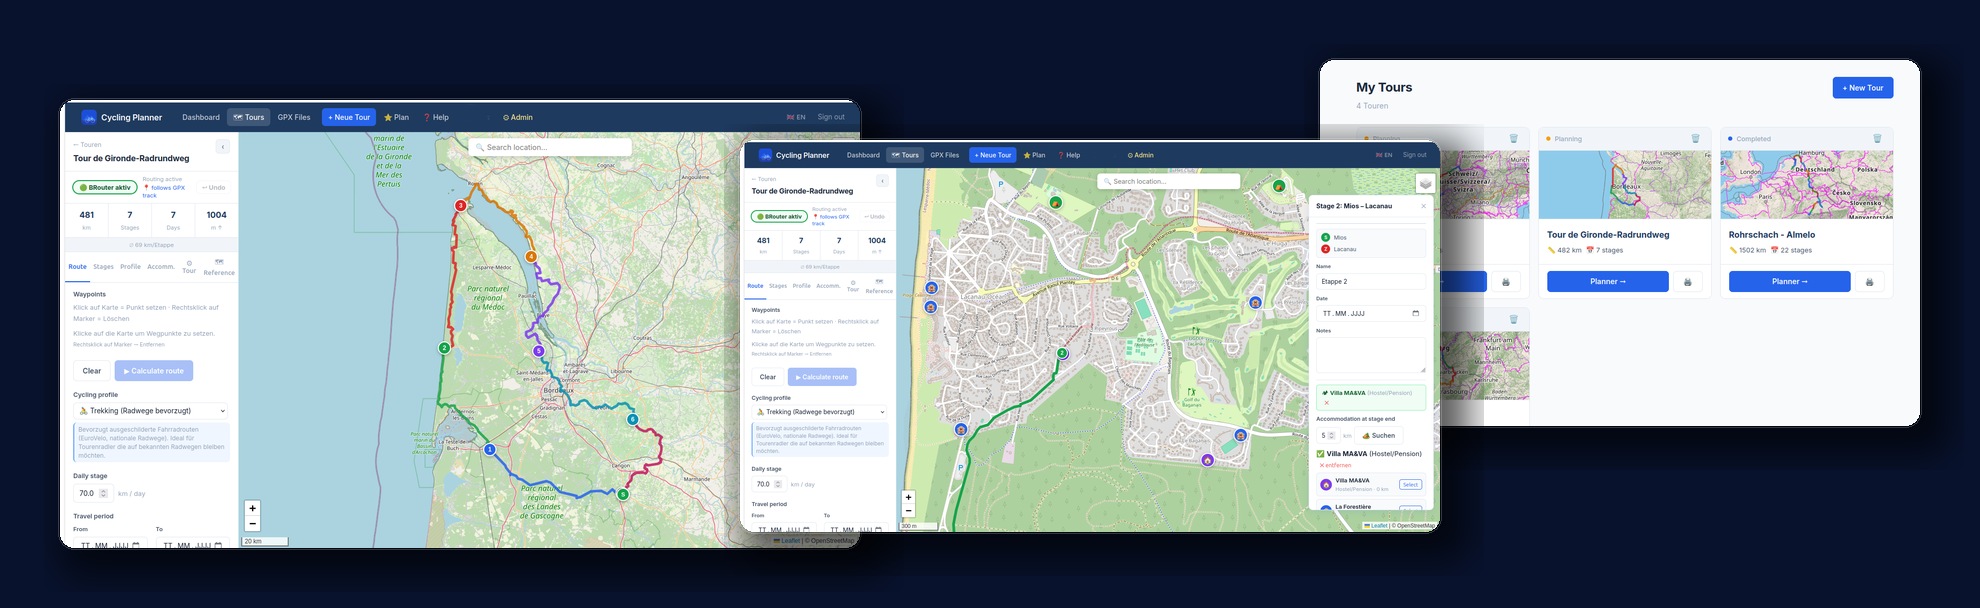This screenshot has height=608, width=1980.
Task: Collapse sidebar with chevron in left window
Action: tap(223, 147)
